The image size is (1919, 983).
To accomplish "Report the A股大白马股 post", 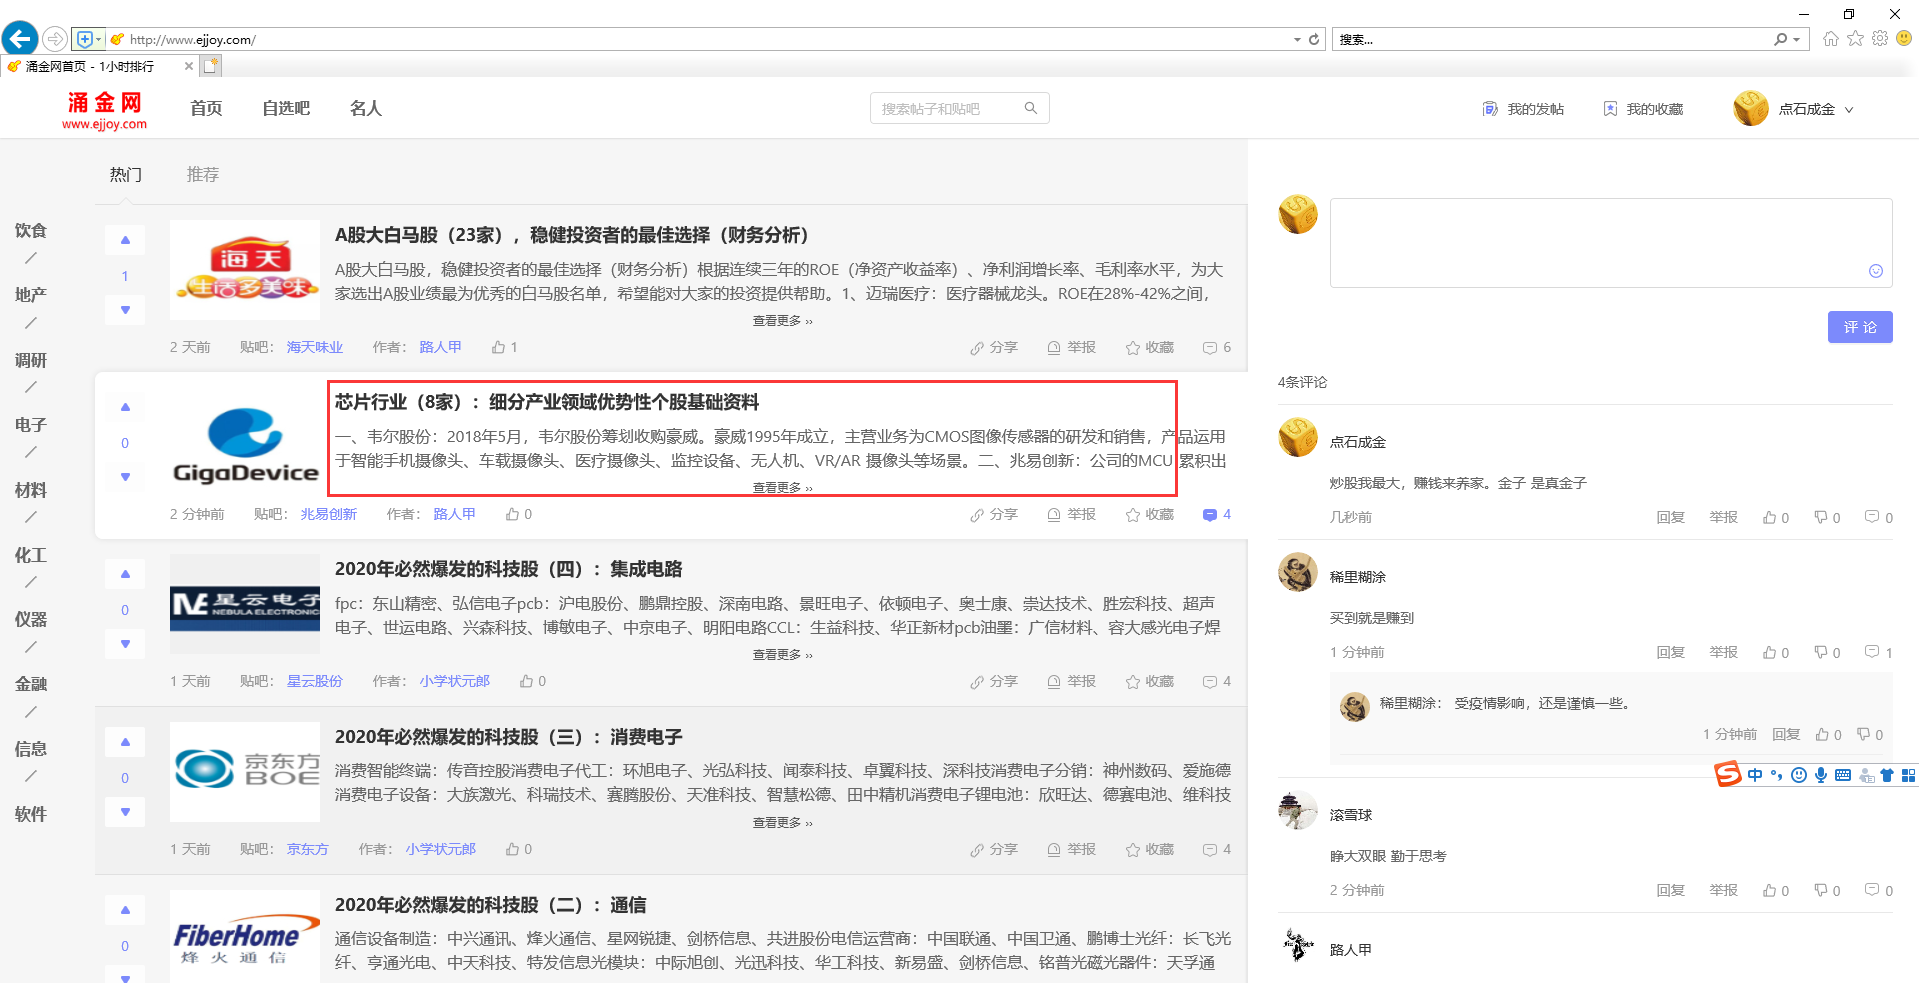I will pos(1071,347).
